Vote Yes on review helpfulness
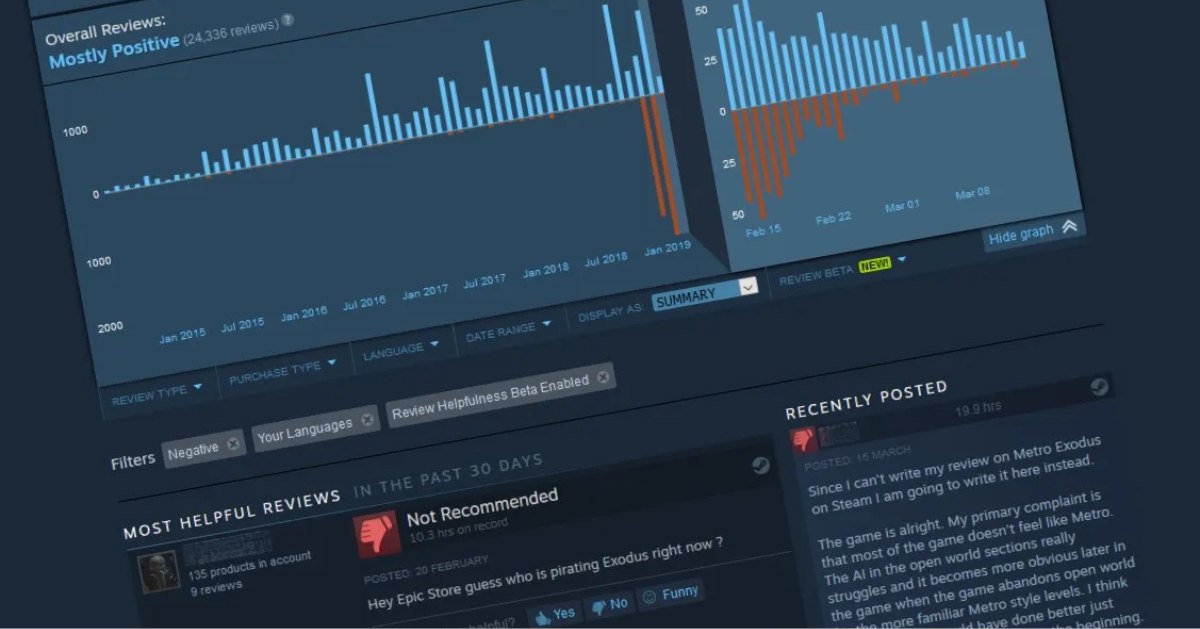This screenshot has width=1200, height=629. pyautogui.click(x=554, y=612)
